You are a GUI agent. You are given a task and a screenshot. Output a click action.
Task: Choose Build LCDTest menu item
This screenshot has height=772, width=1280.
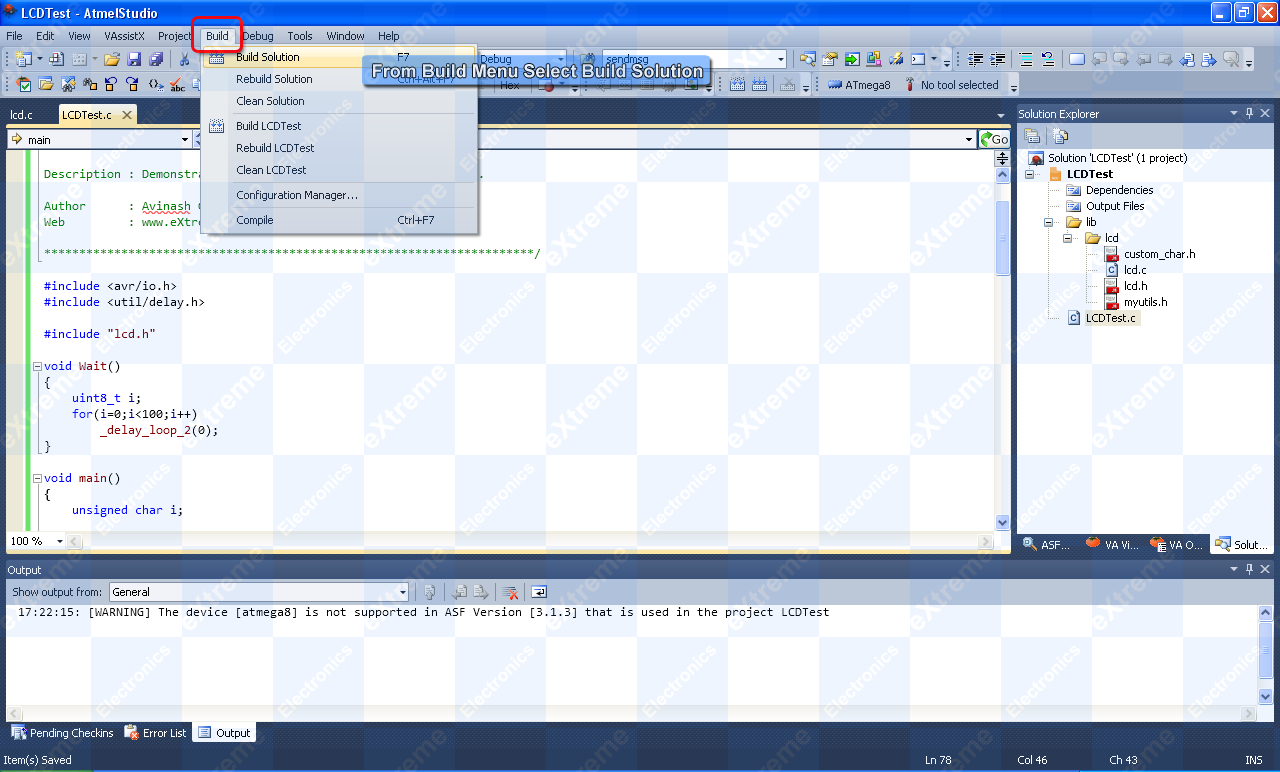339,126
